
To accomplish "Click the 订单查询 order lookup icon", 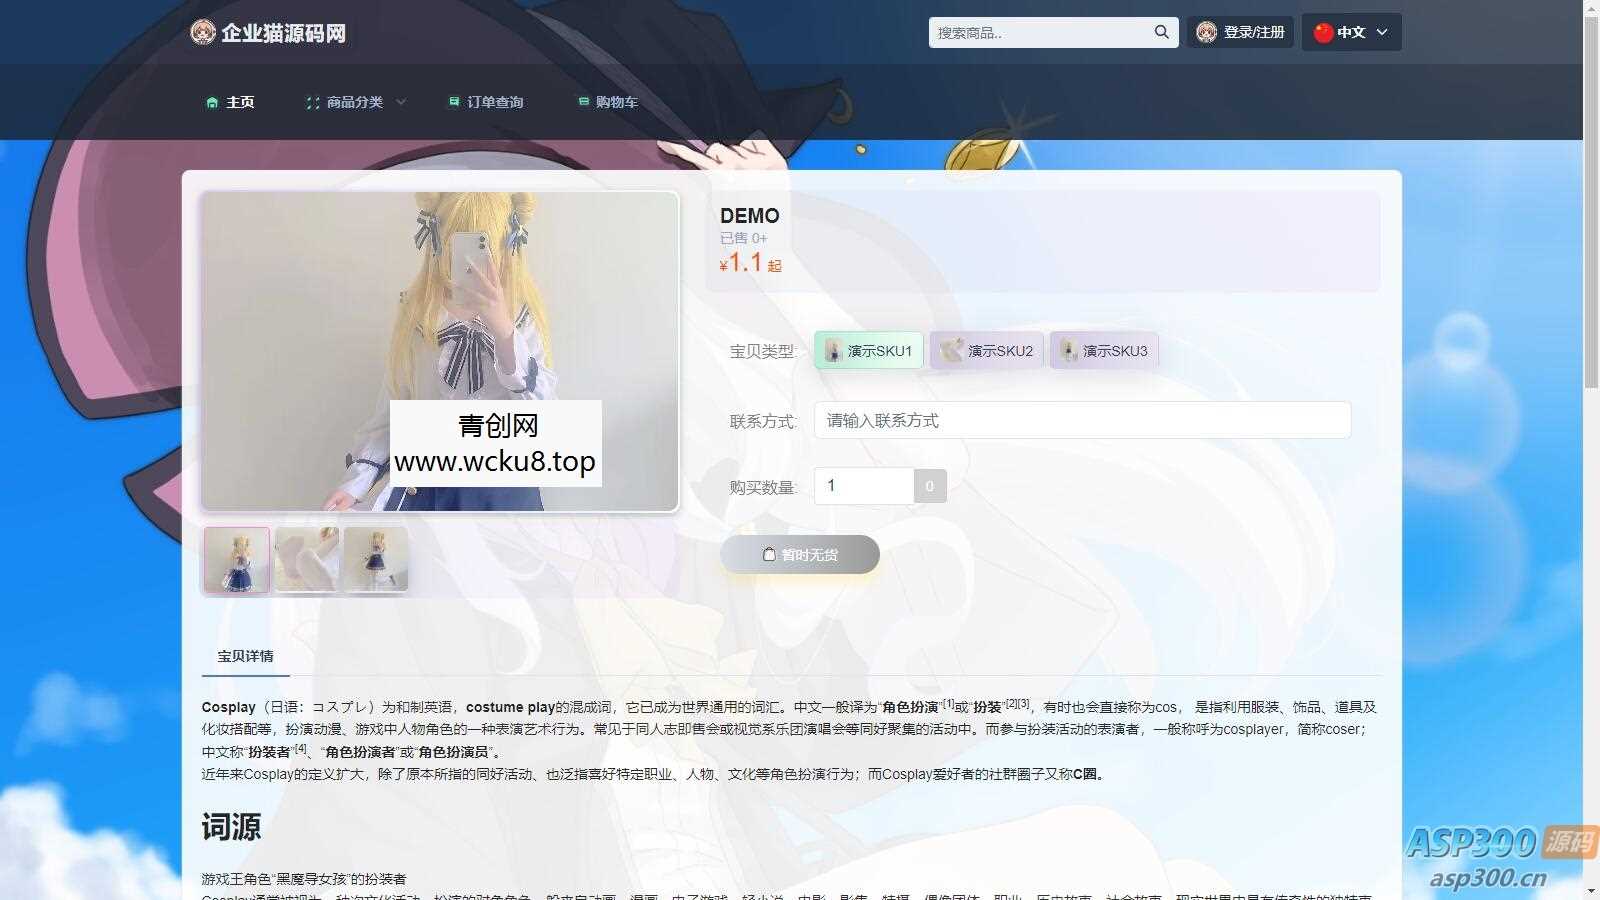I will coord(452,101).
